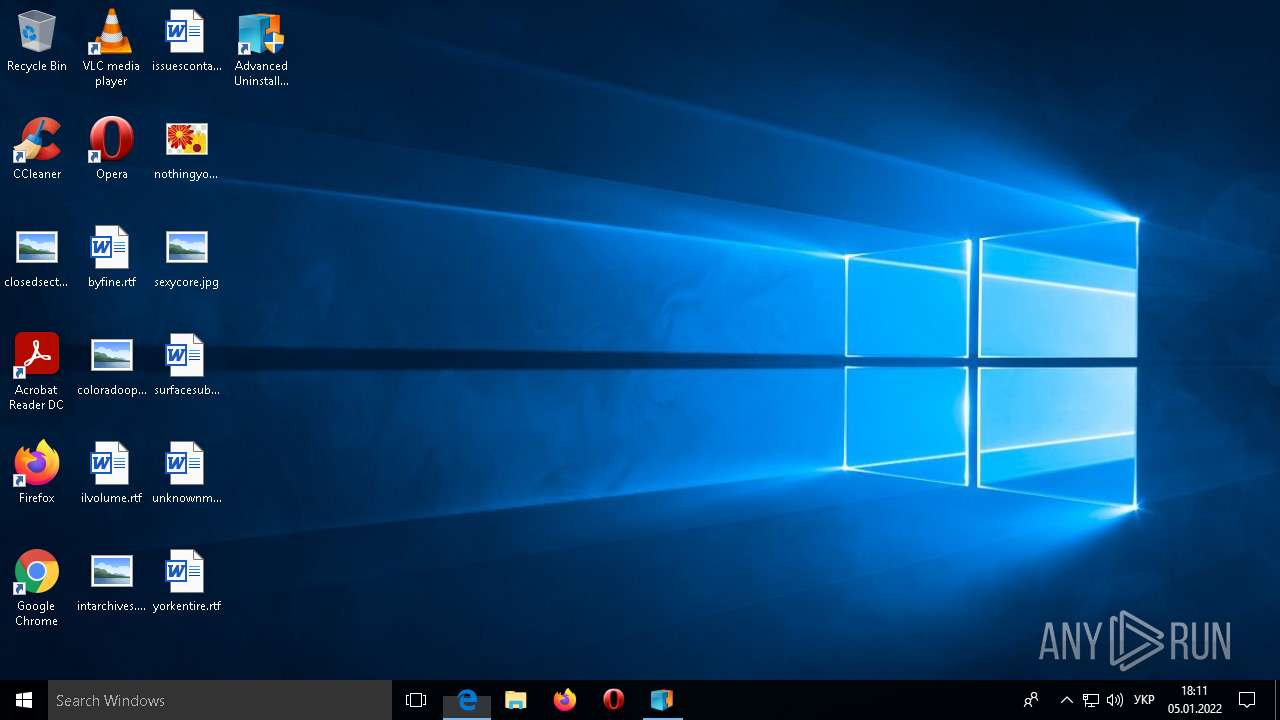Select the byfine.rtf document
The width and height of the screenshot is (1280, 720).
coord(111,258)
